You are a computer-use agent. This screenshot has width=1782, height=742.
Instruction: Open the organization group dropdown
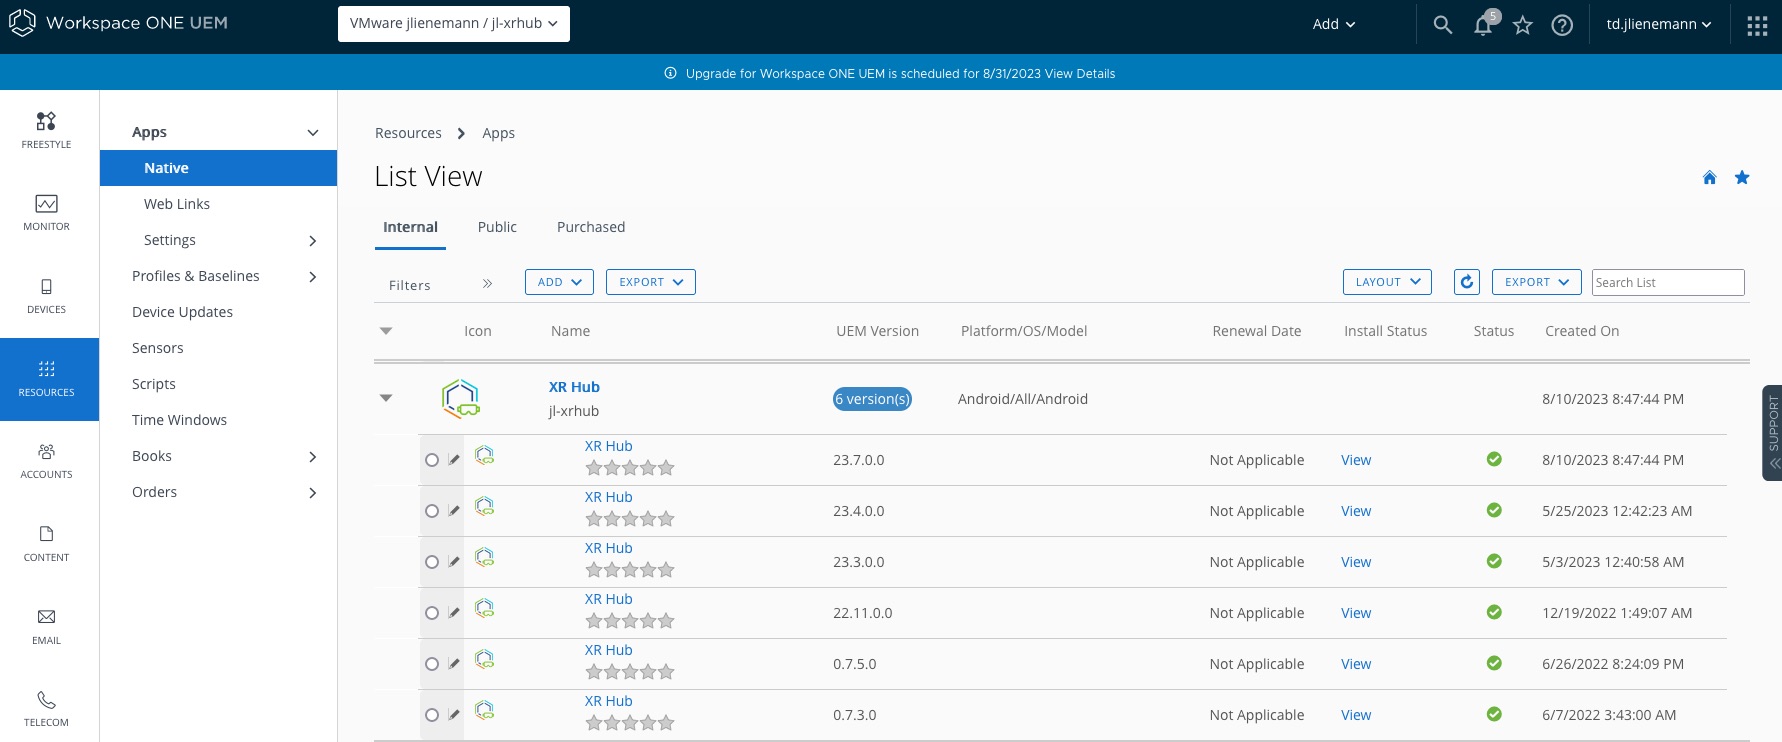[454, 24]
